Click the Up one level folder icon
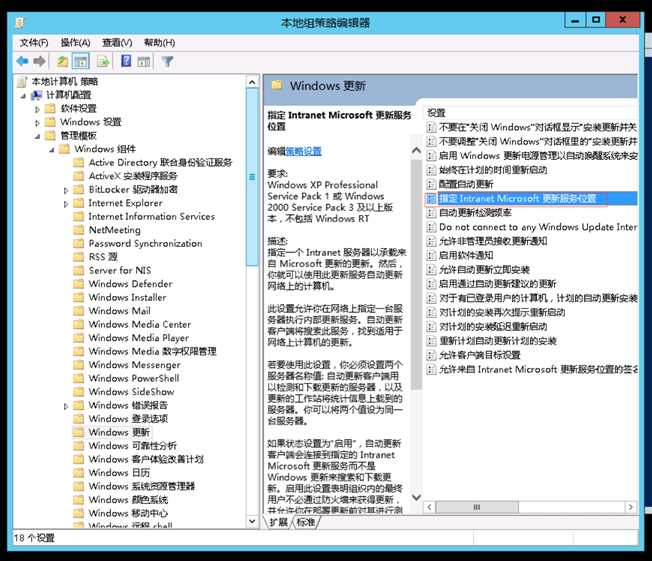The width and height of the screenshot is (652, 561). pos(63,62)
